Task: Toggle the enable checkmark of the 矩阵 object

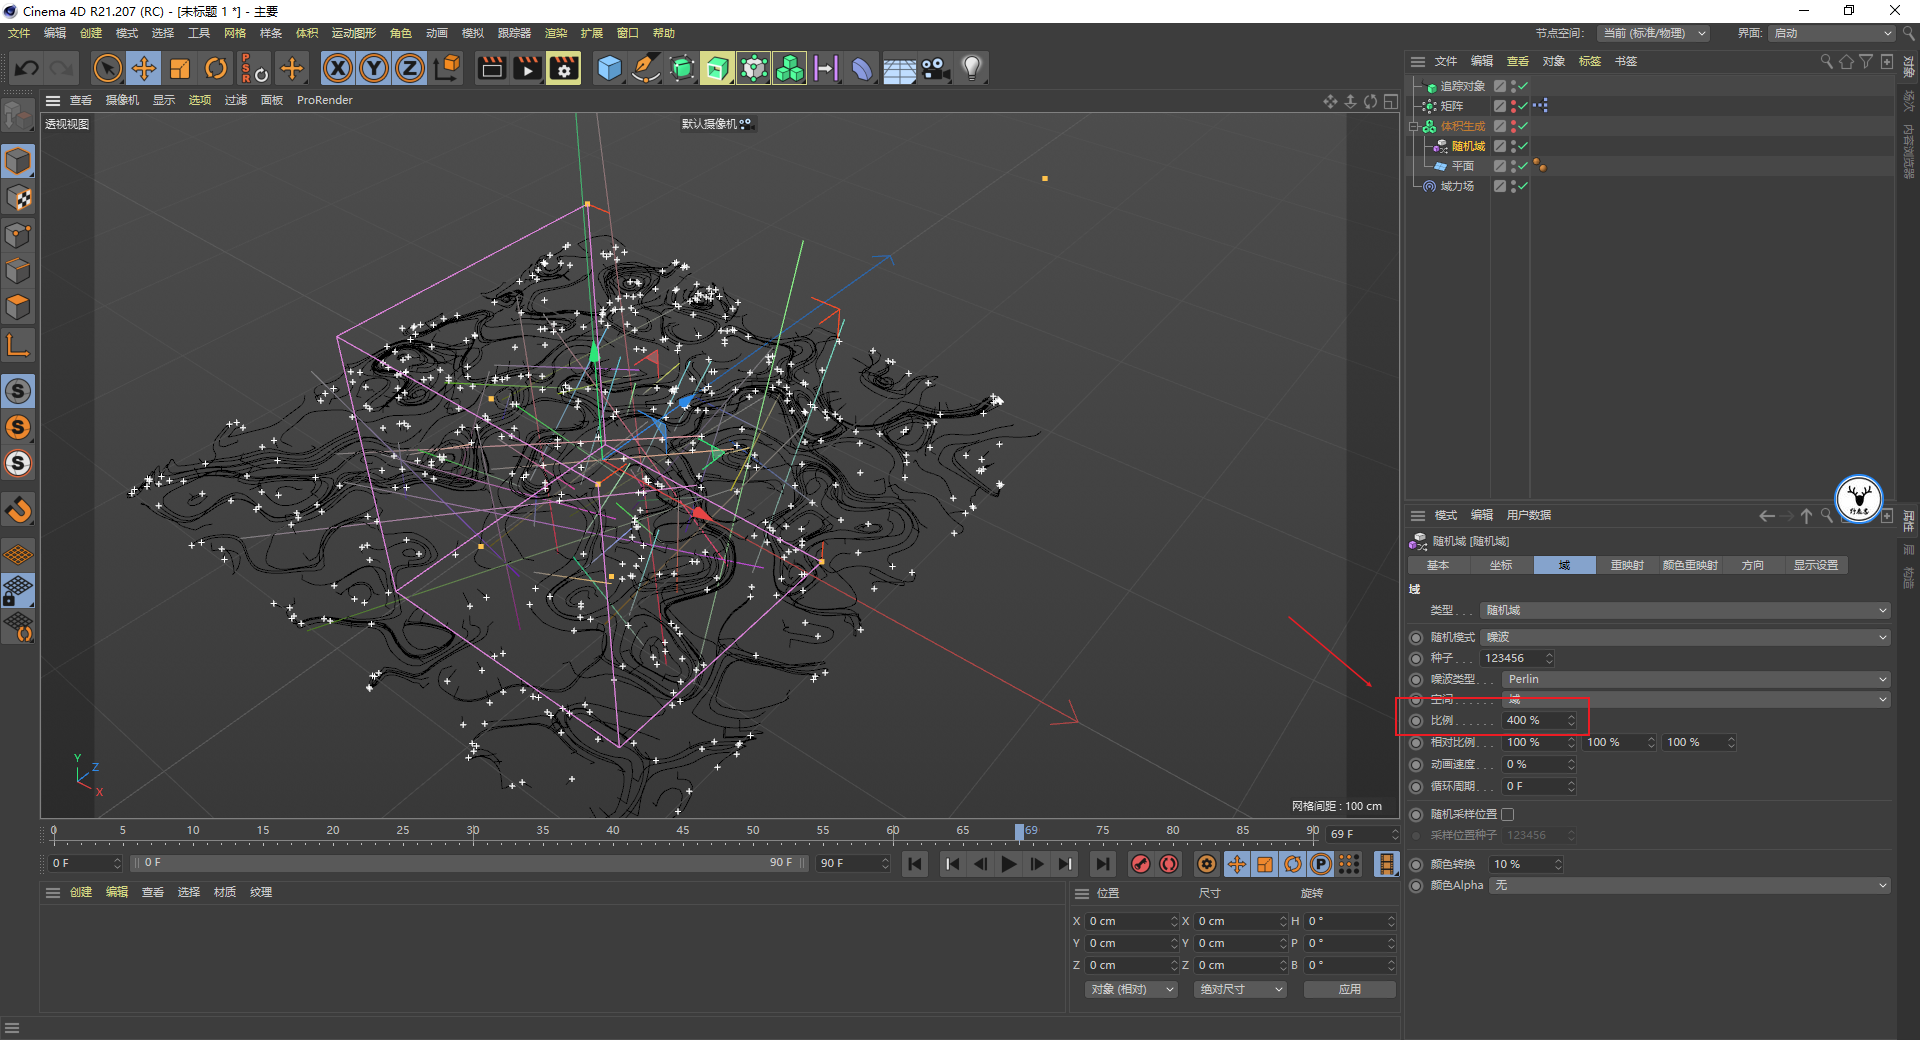Action: (1523, 106)
